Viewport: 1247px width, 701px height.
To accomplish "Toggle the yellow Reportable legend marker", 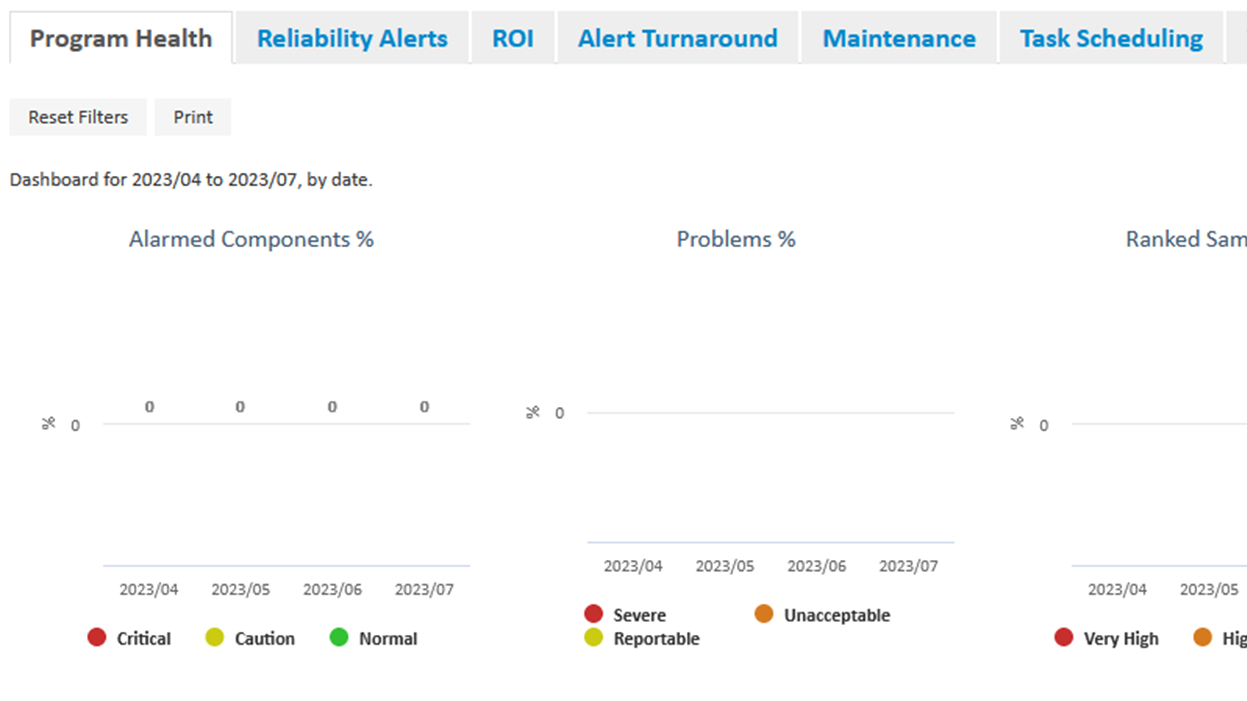I will [594, 638].
